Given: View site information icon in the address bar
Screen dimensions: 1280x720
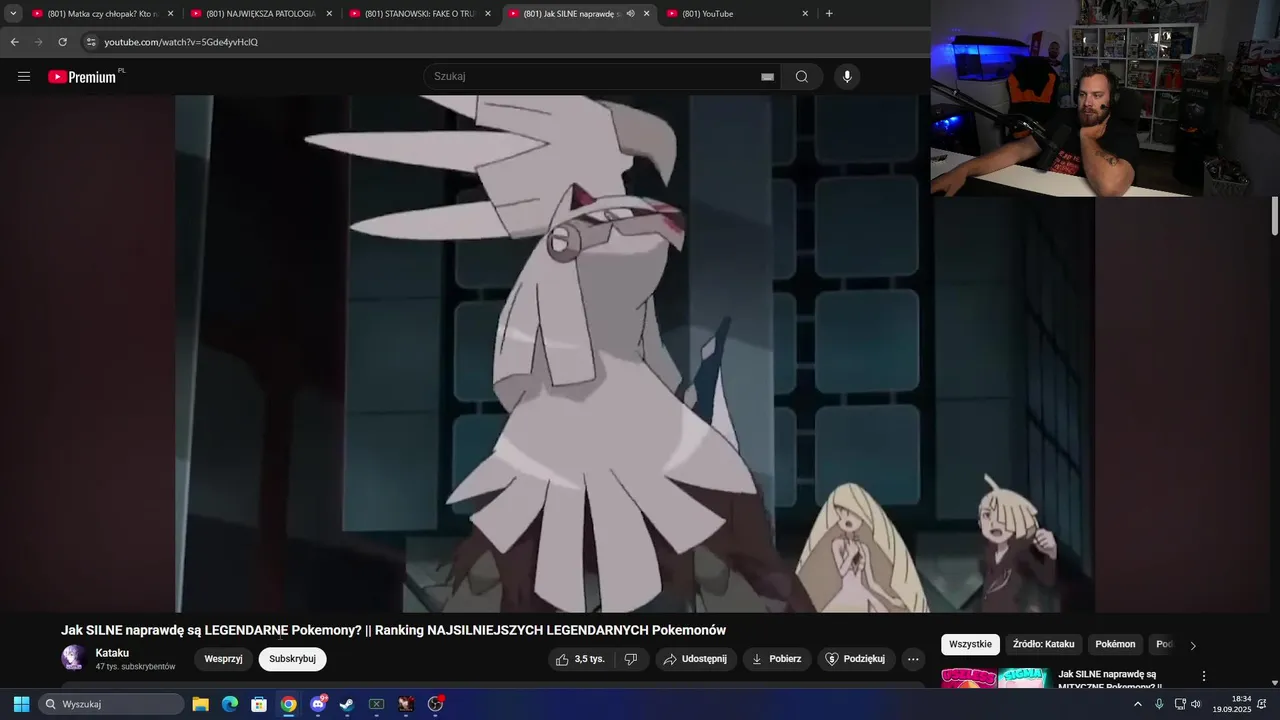Looking at the screenshot, I should coord(91,42).
